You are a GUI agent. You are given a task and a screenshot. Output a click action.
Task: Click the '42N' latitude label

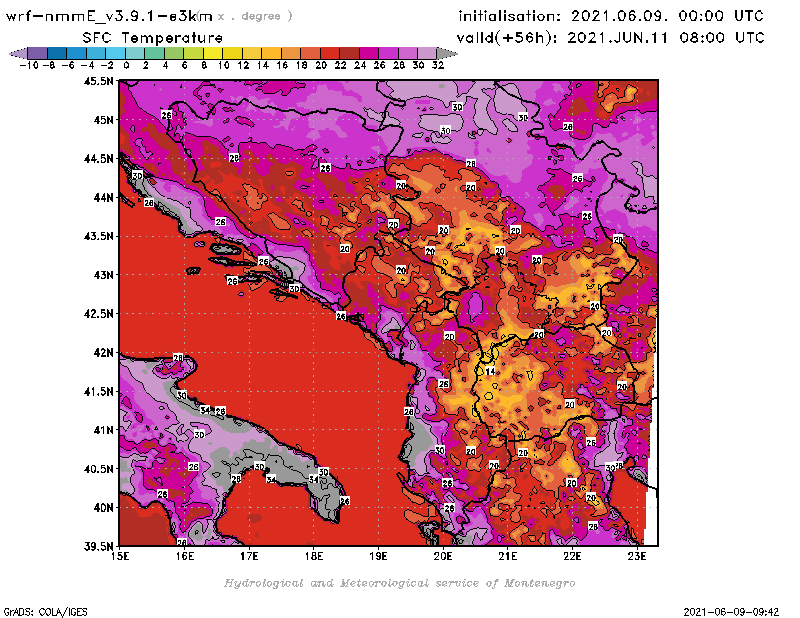[x=103, y=353]
